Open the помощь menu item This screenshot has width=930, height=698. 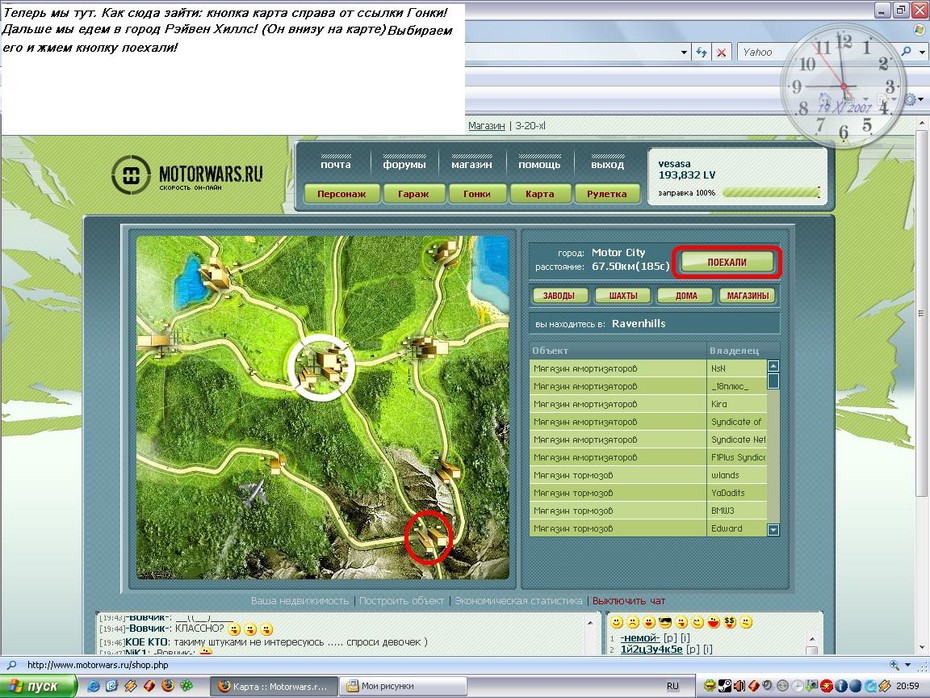coord(539,164)
